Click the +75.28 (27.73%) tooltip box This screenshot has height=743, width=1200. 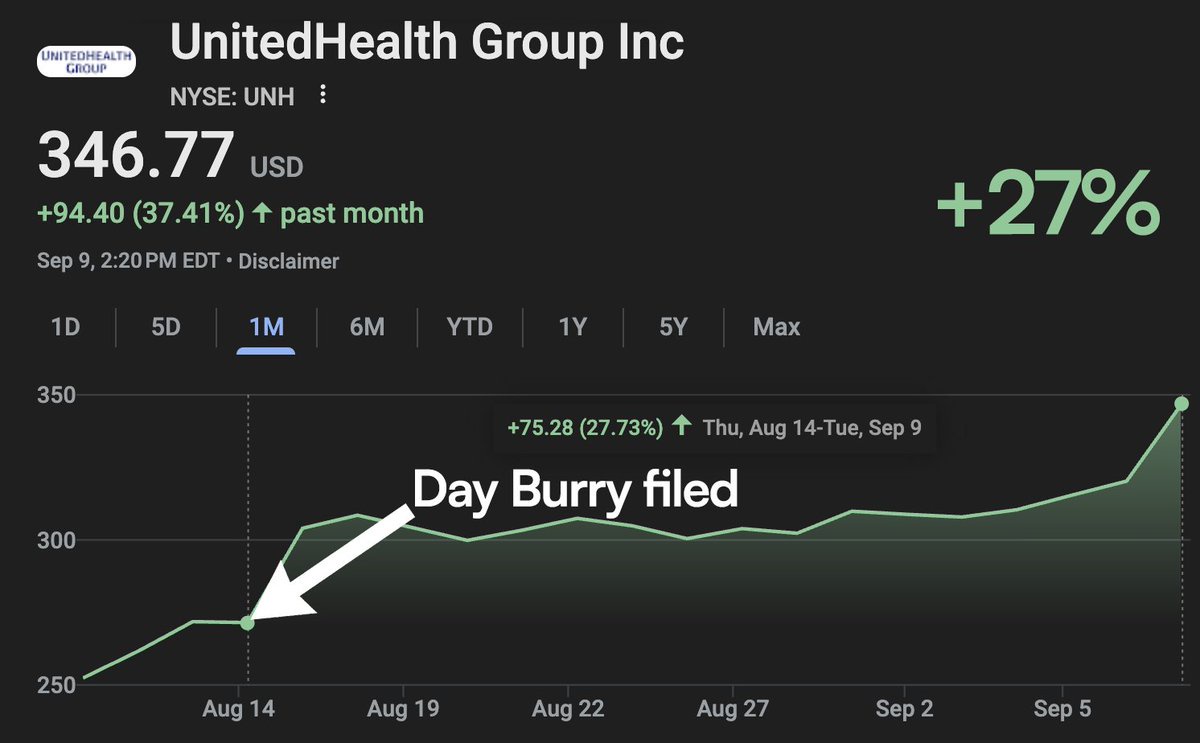(714, 428)
